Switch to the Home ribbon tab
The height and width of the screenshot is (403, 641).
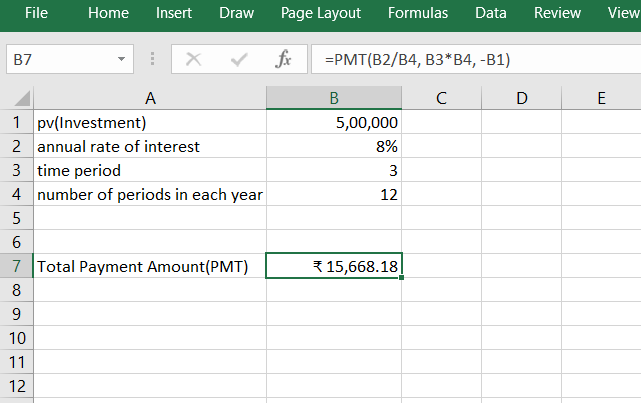pos(108,13)
